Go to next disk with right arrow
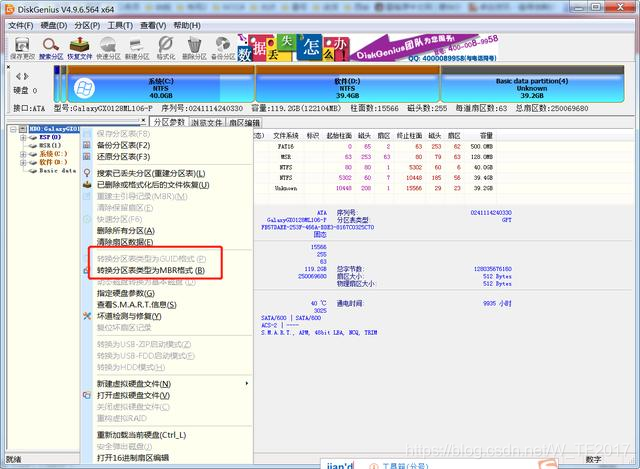Screen dimensions: 640x469 coord(26,76)
